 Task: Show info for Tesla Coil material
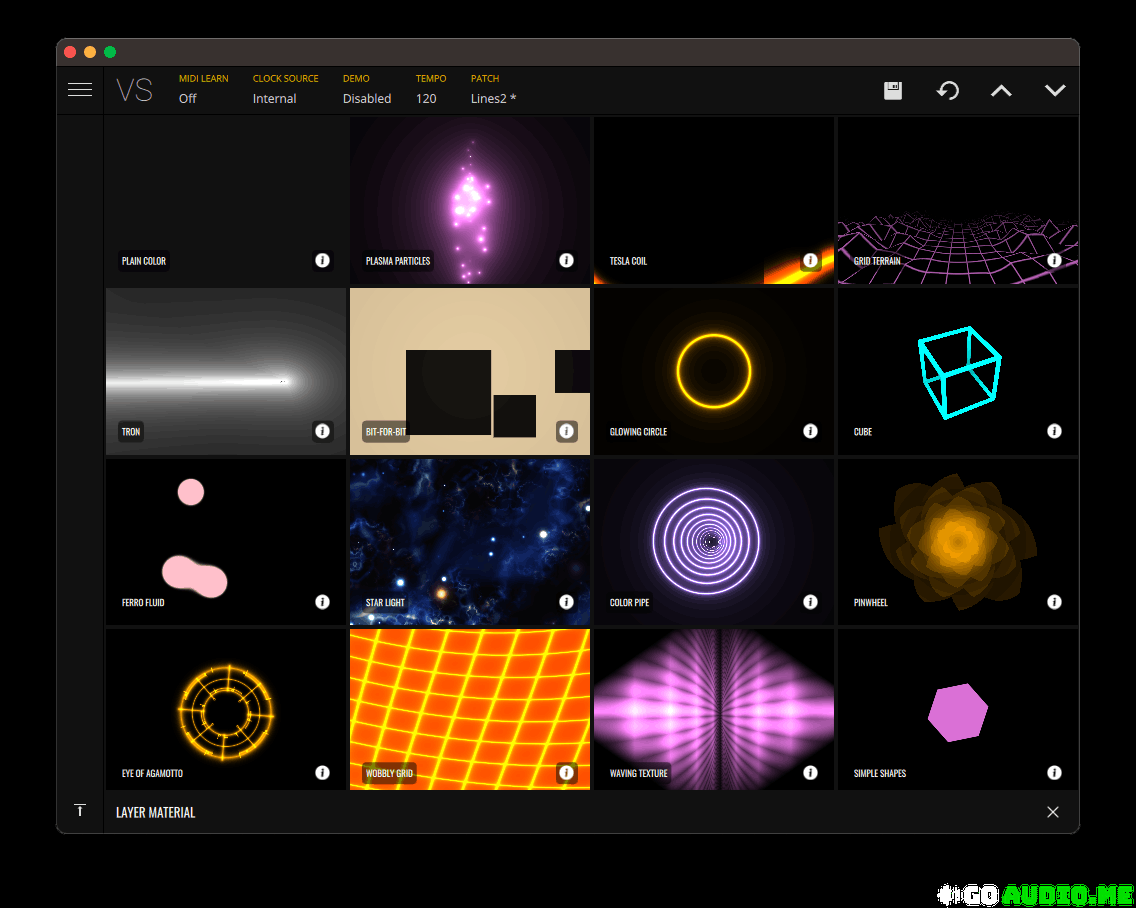(x=811, y=260)
